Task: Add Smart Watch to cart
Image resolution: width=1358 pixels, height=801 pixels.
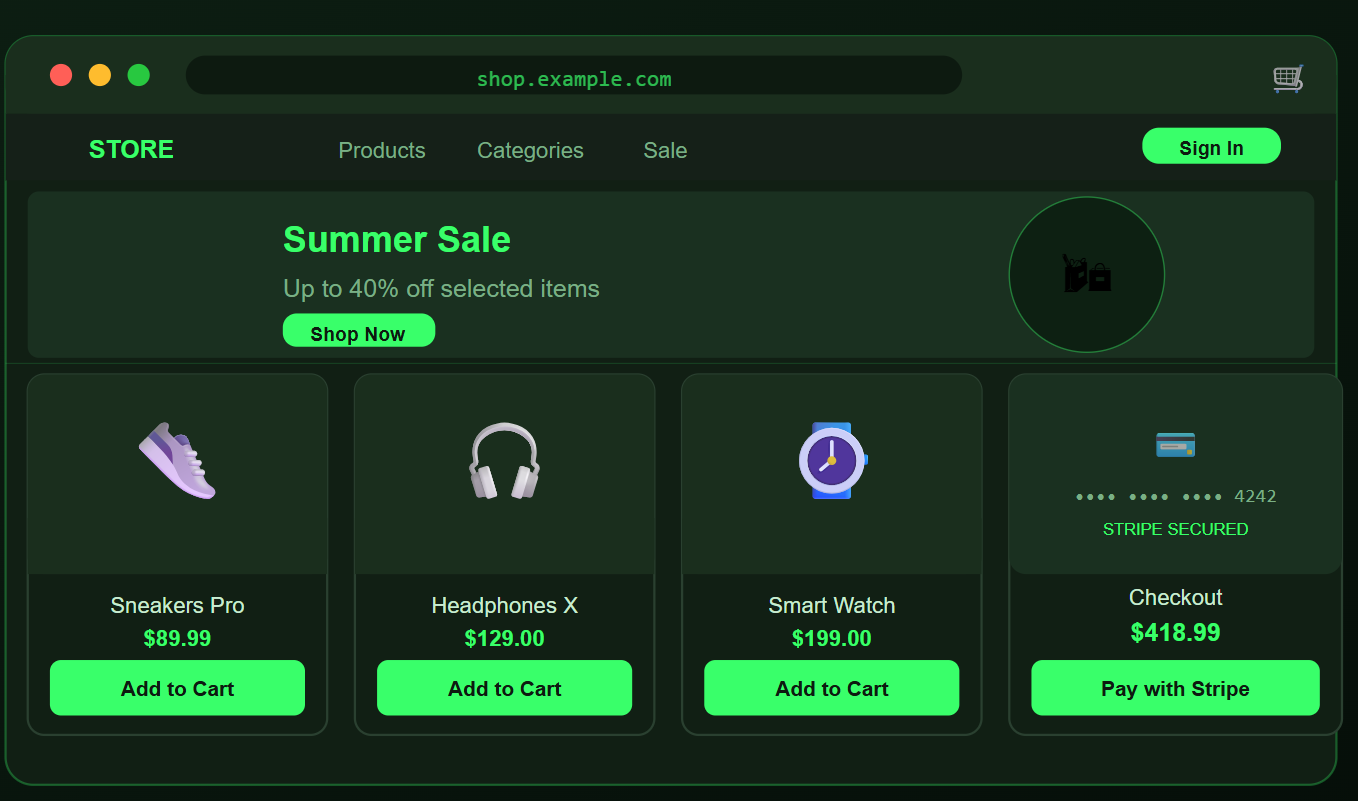Action: click(832, 688)
